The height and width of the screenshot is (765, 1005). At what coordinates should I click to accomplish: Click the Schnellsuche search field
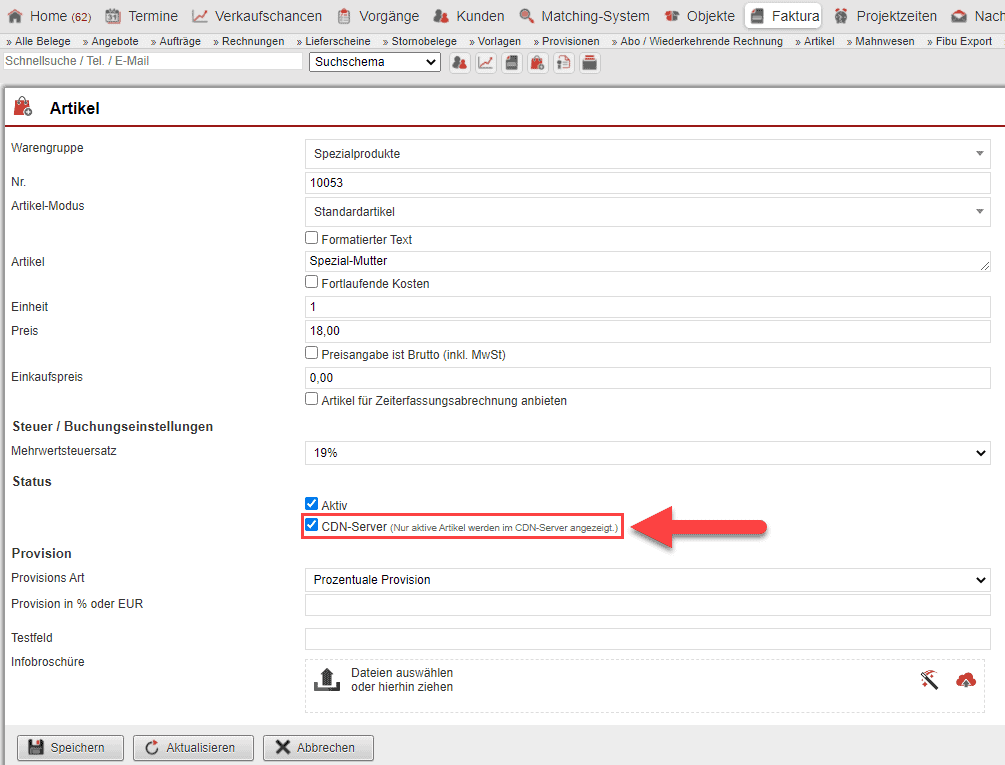pyautogui.click(x=152, y=61)
